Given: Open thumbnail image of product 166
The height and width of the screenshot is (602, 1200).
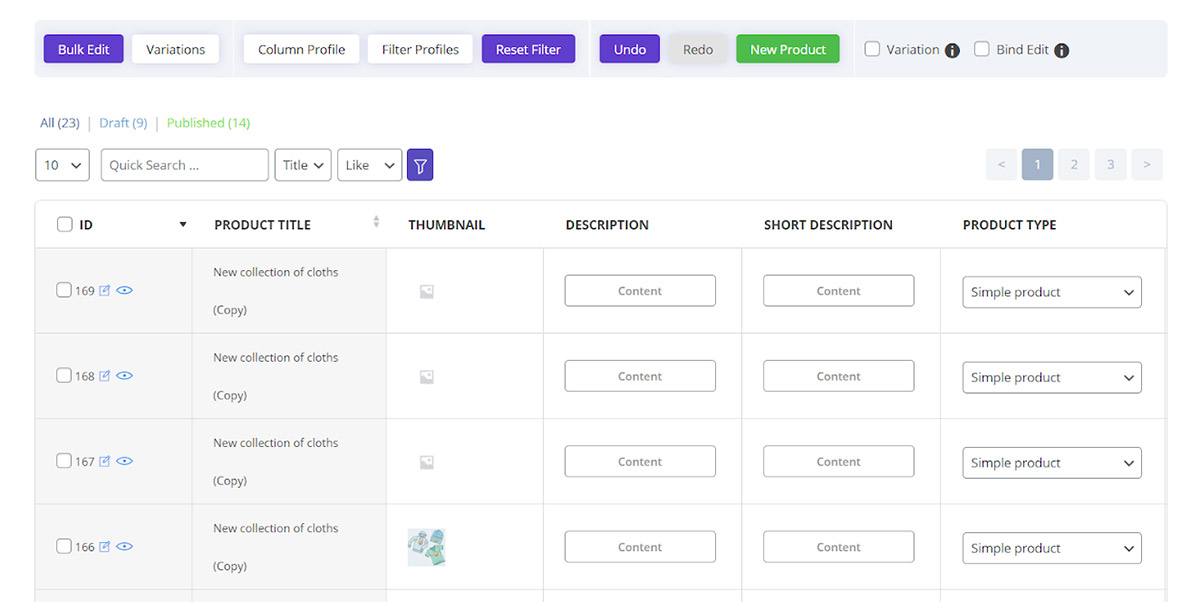Looking at the screenshot, I should pyautogui.click(x=426, y=547).
